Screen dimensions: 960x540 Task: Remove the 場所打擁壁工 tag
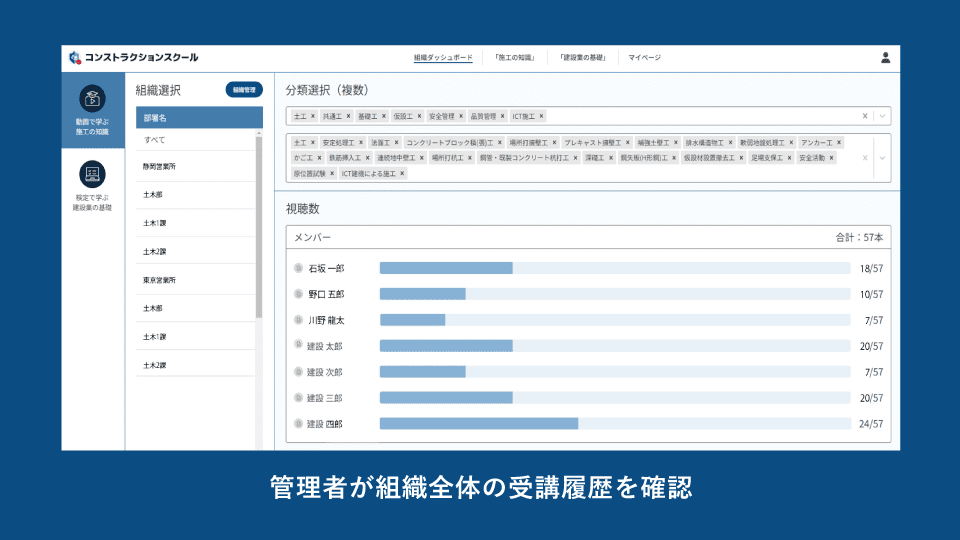click(x=554, y=143)
